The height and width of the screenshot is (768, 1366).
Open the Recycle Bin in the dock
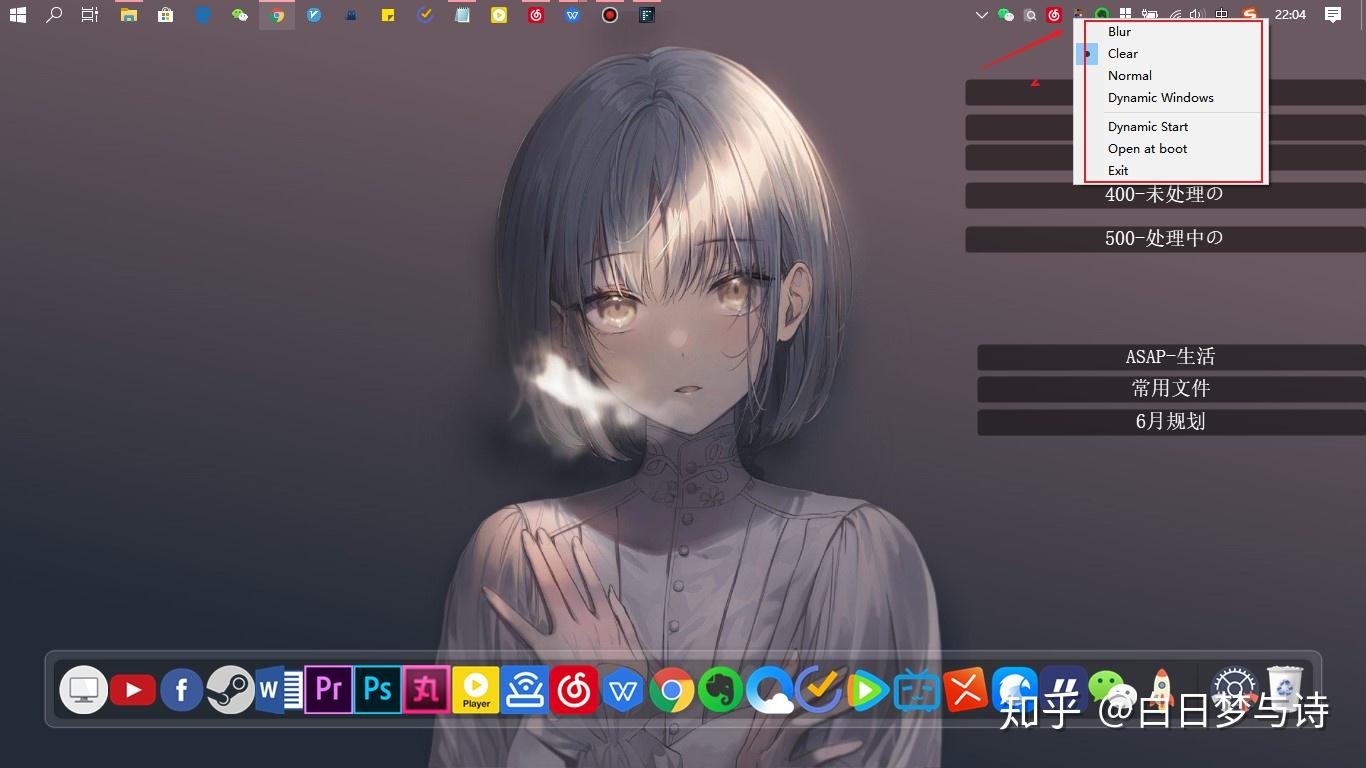1285,688
